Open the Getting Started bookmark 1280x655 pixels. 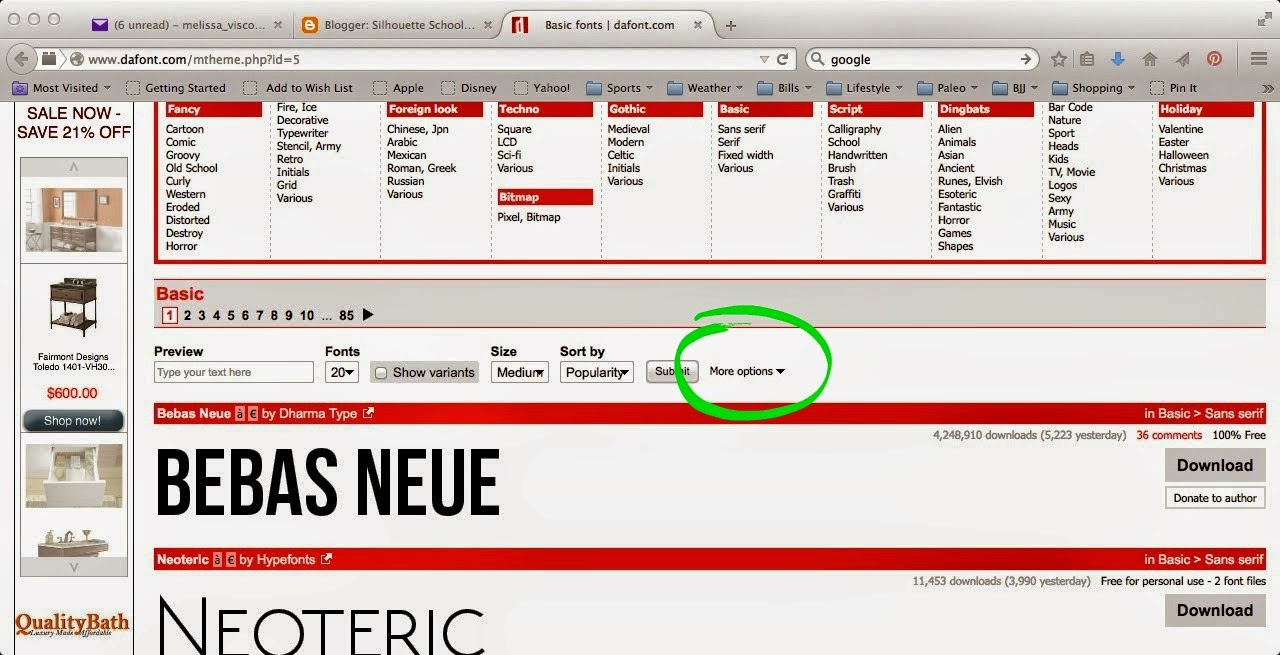(x=176, y=88)
